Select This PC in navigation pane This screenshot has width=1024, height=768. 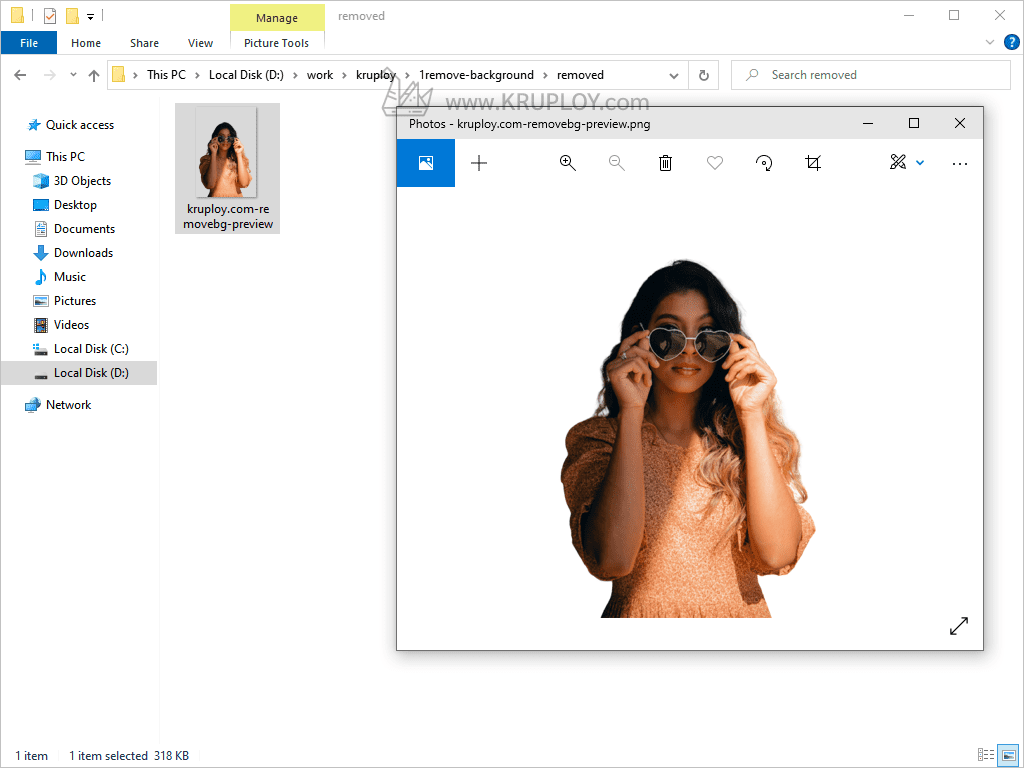coord(65,157)
